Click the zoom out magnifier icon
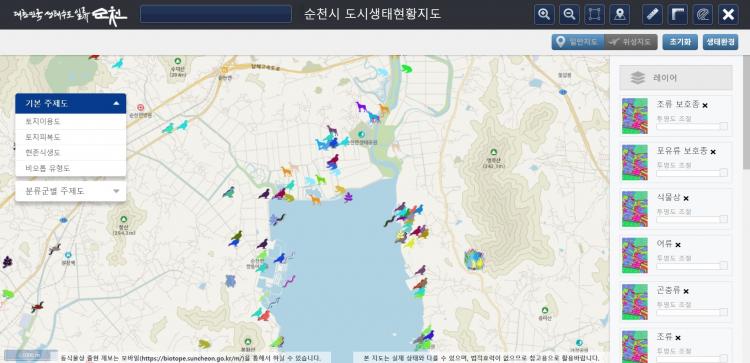The width and height of the screenshot is (750, 363). click(569, 14)
